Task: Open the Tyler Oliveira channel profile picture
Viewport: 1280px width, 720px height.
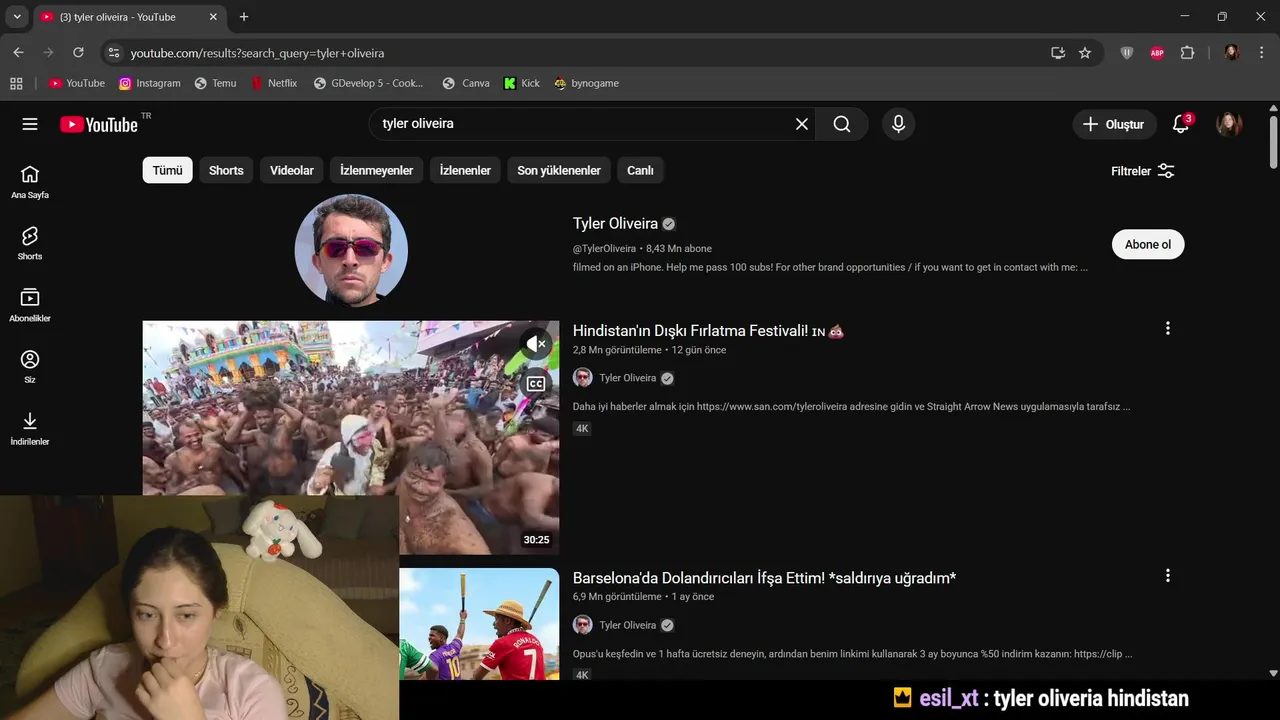Action: point(351,250)
